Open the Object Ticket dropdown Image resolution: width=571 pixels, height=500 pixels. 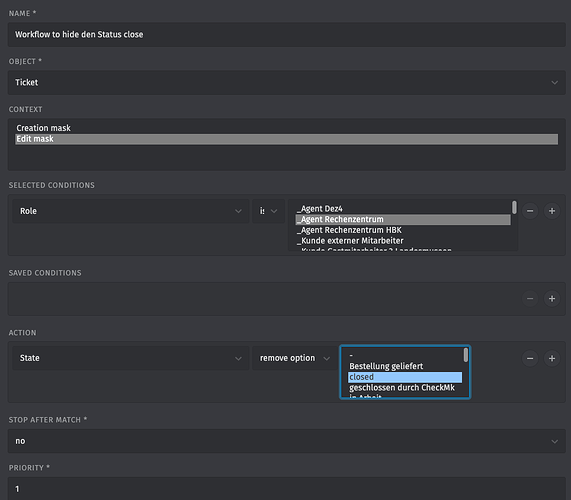click(287, 83)
